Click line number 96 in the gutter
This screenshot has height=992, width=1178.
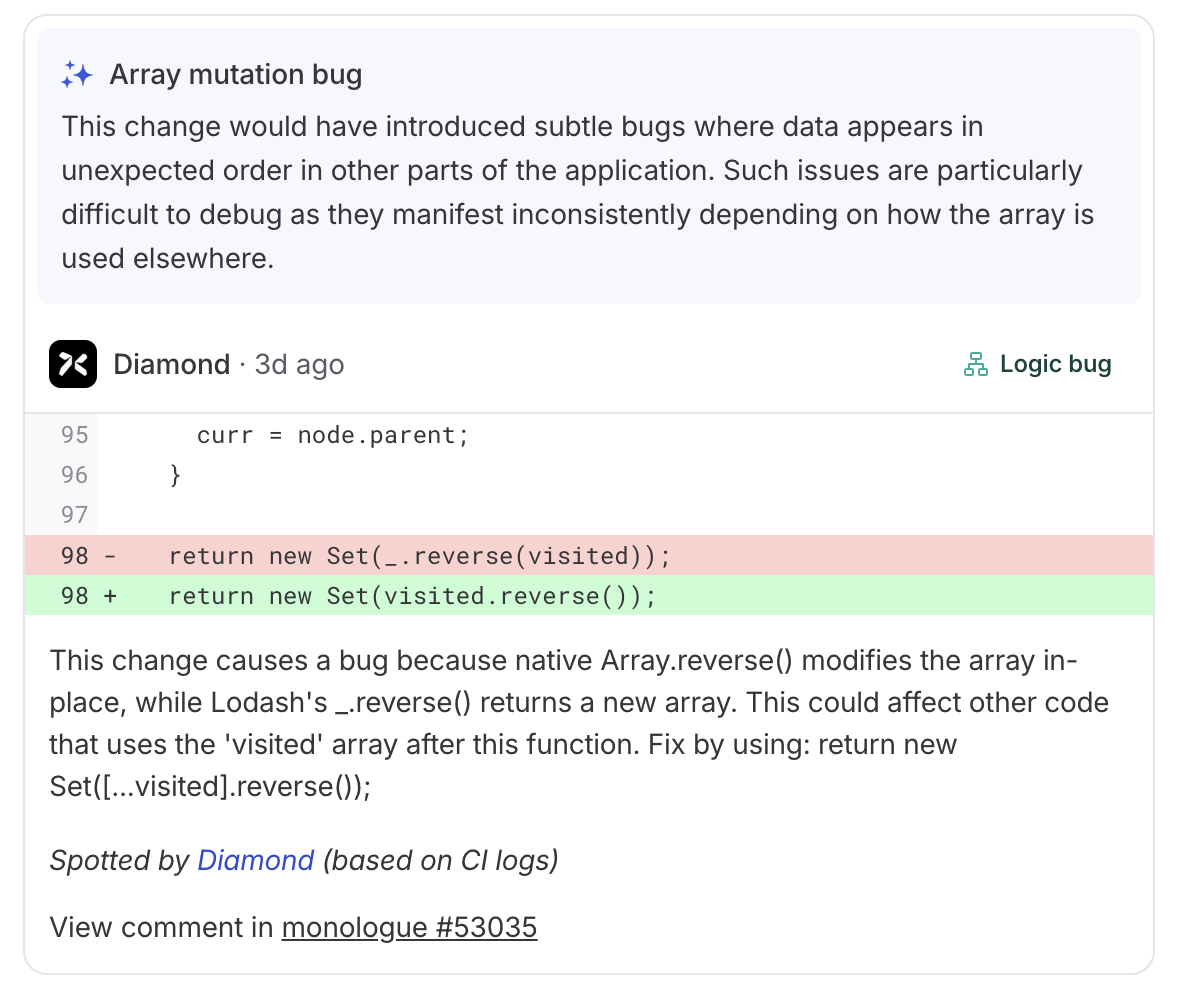point(74,475)
